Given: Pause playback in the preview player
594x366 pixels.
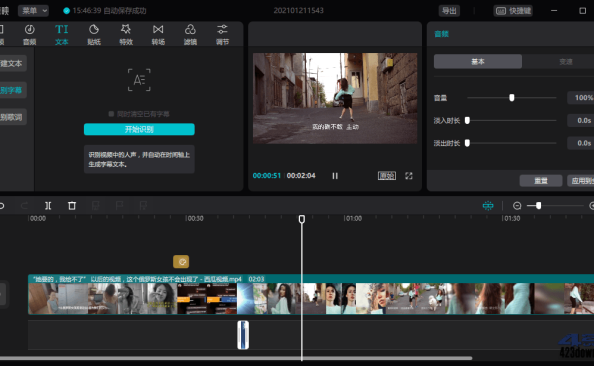Looking at the screenshot, I should (x=335, y=176).
